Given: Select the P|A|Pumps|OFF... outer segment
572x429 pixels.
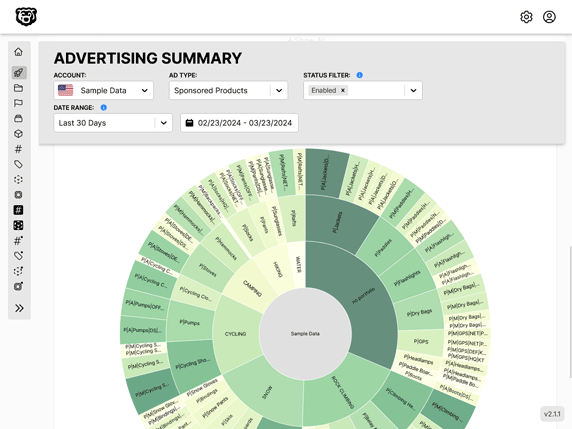Looking at the screenshot, I should click(x=145, y=304).
